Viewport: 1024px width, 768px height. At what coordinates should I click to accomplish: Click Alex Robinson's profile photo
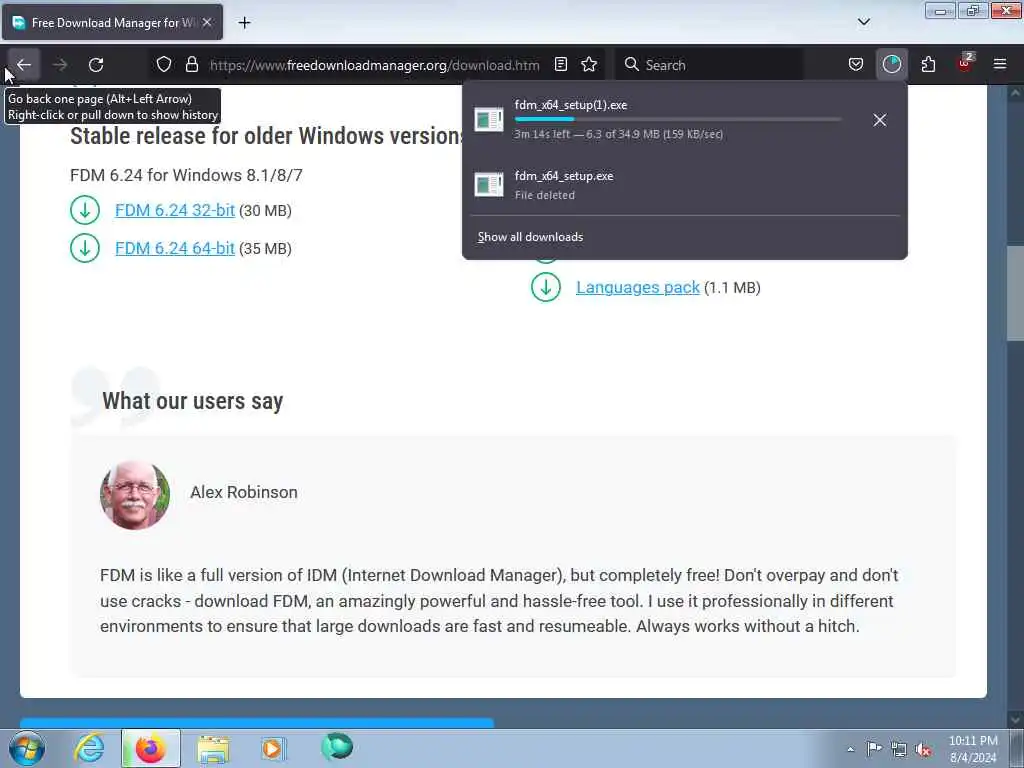click(x=135, y=495)
